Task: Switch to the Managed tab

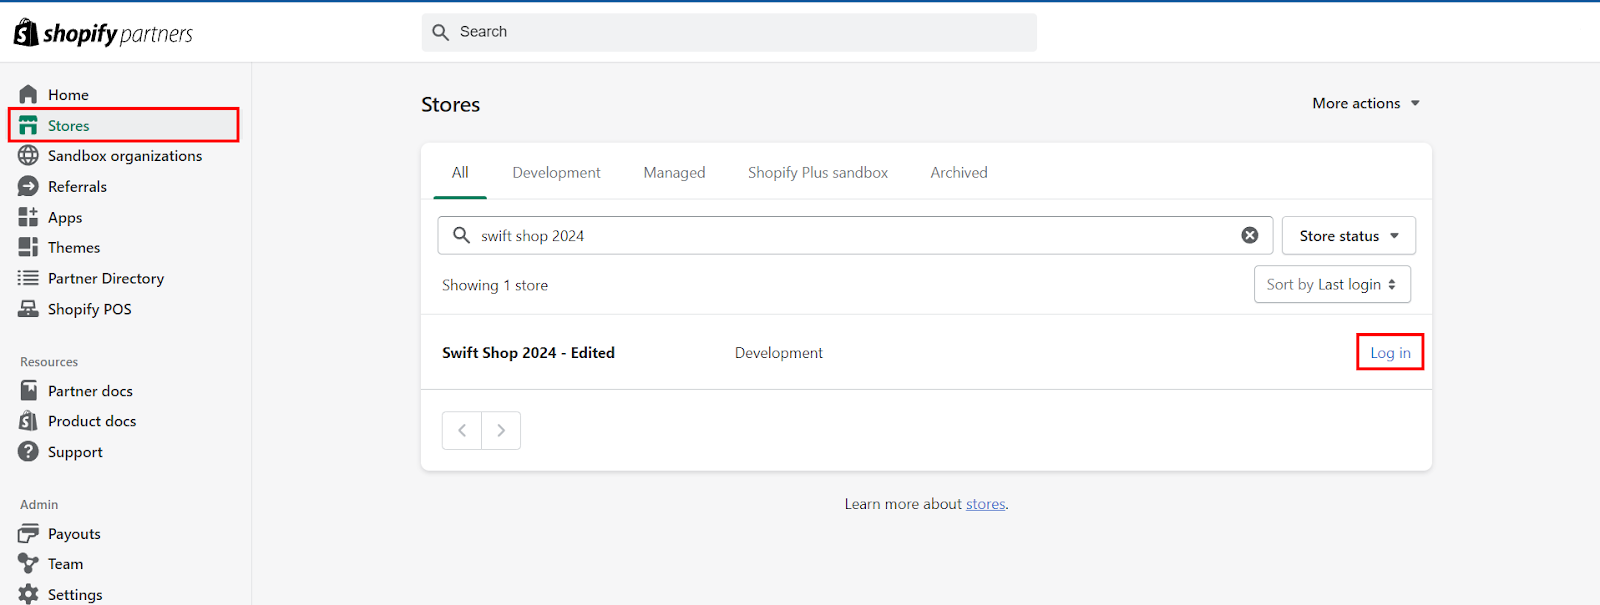Action: click(674, 172)
